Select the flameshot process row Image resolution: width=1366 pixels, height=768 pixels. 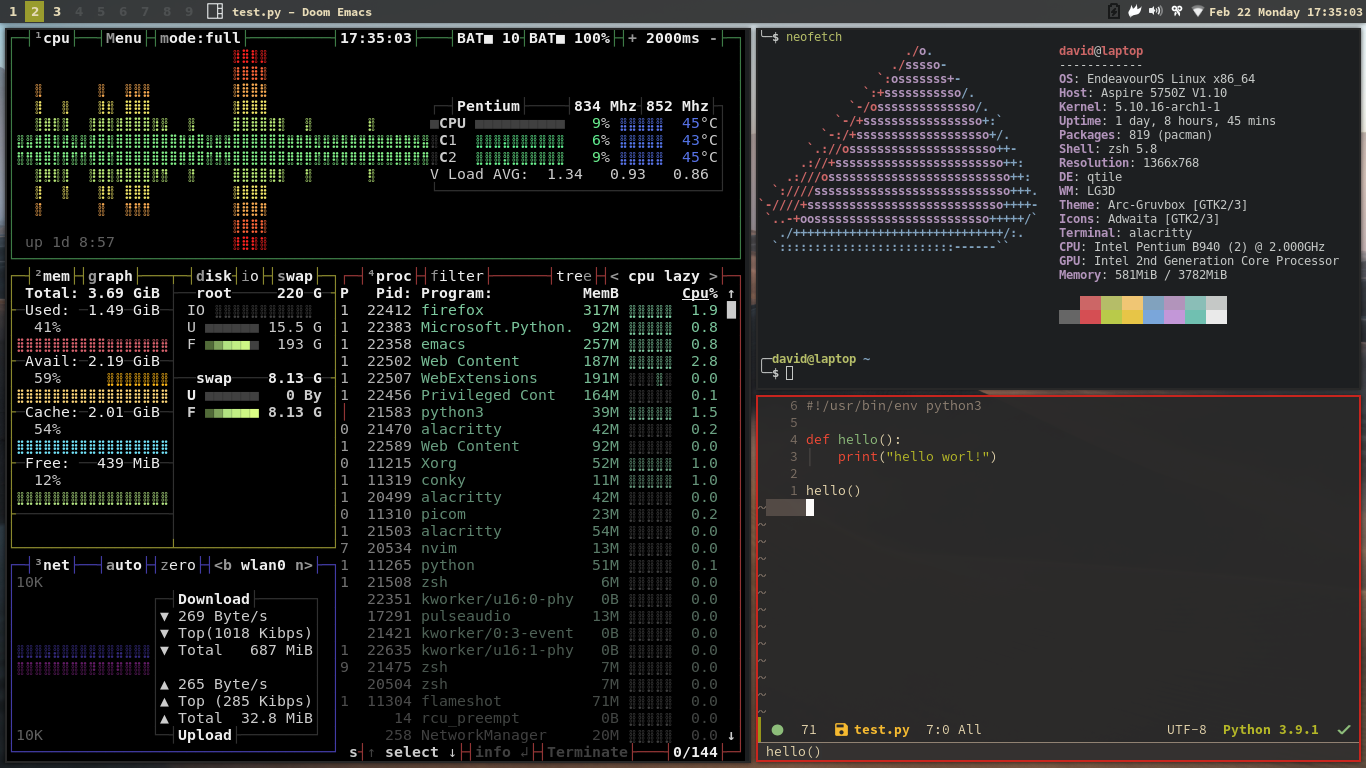point(530,701)
